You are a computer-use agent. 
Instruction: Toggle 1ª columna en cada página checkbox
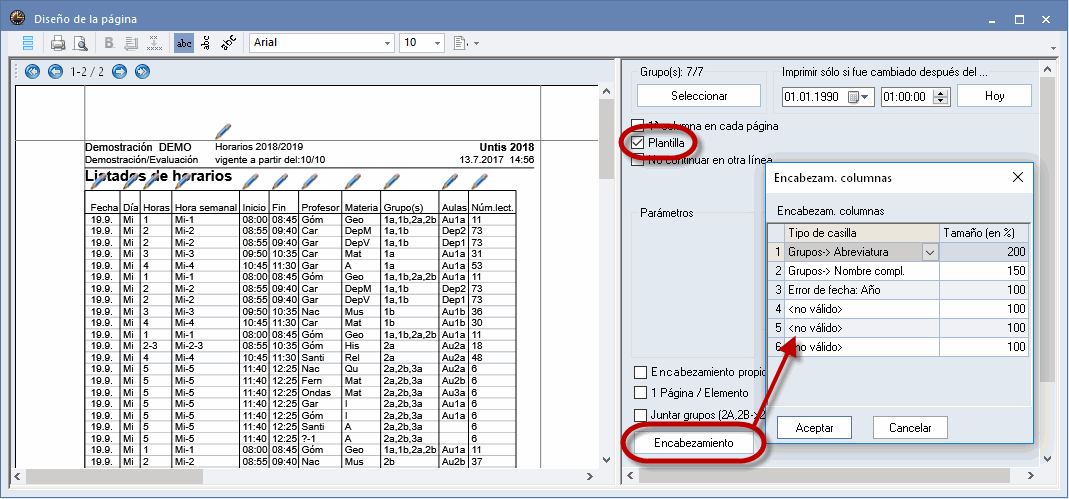tap(637, 125)
